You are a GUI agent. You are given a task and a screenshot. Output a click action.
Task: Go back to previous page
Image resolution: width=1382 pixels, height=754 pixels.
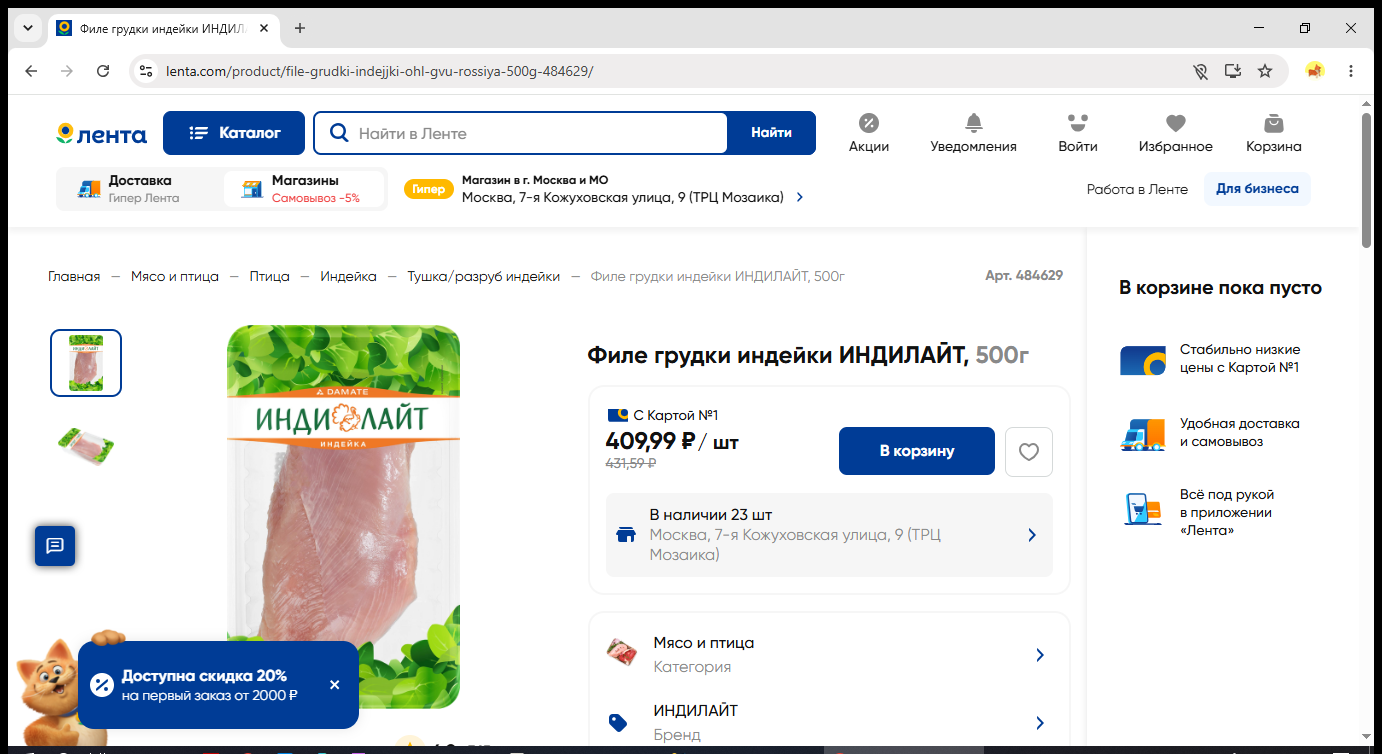(31, 71)
